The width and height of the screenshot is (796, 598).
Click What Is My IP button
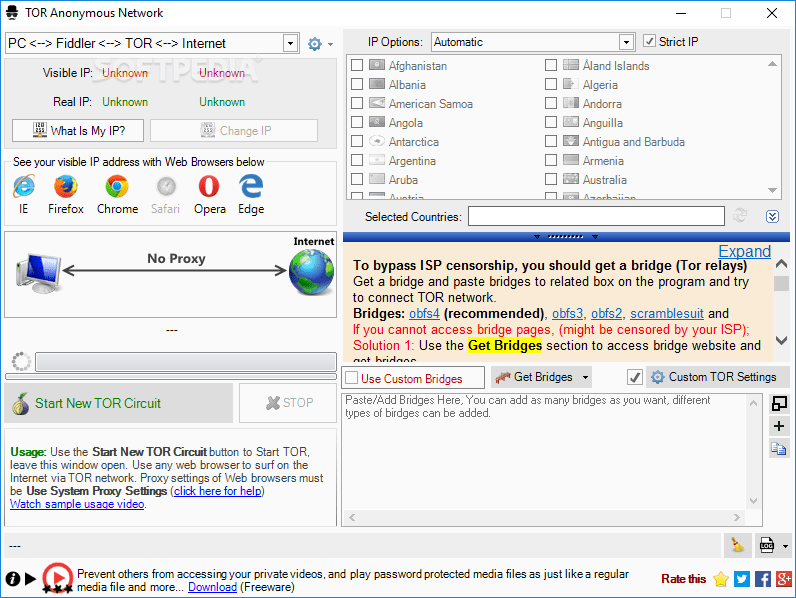click(78, 130)
